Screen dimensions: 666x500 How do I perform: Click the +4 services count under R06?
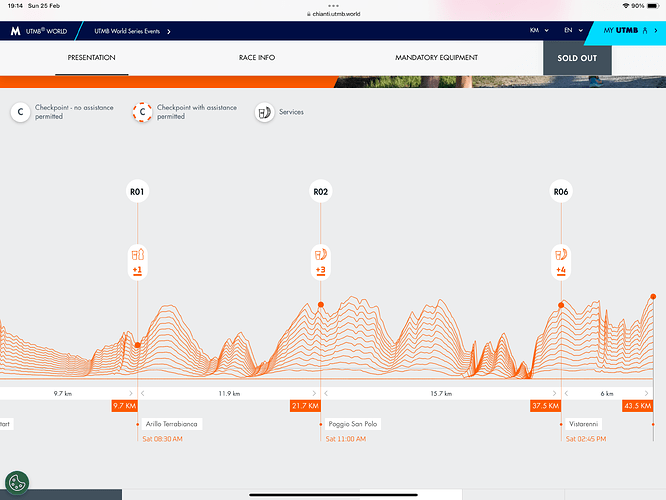pyautogui.click(x=561, y=270)
